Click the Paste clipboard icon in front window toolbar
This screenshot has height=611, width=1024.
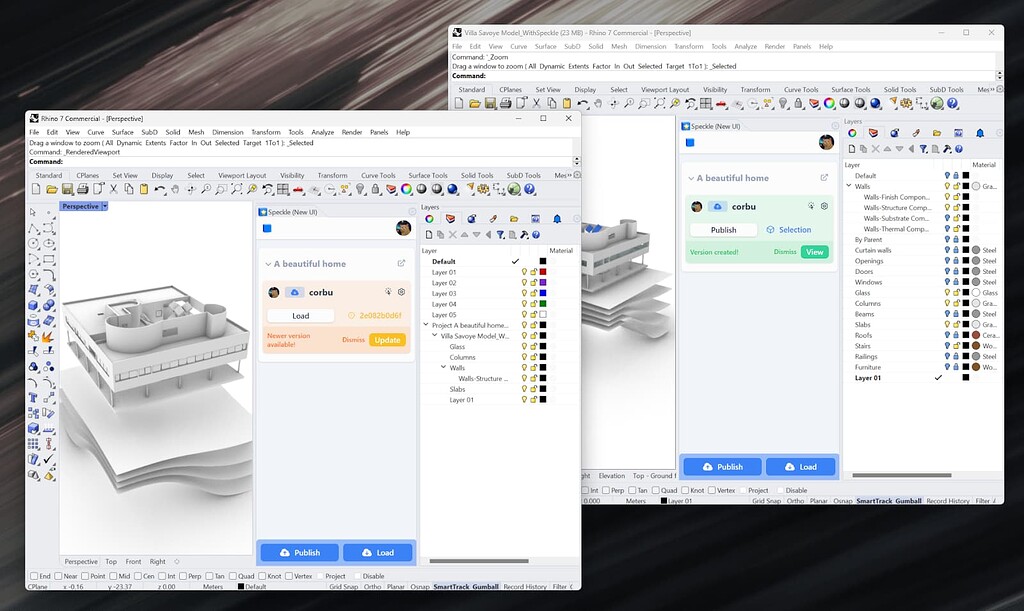(144, 189)
